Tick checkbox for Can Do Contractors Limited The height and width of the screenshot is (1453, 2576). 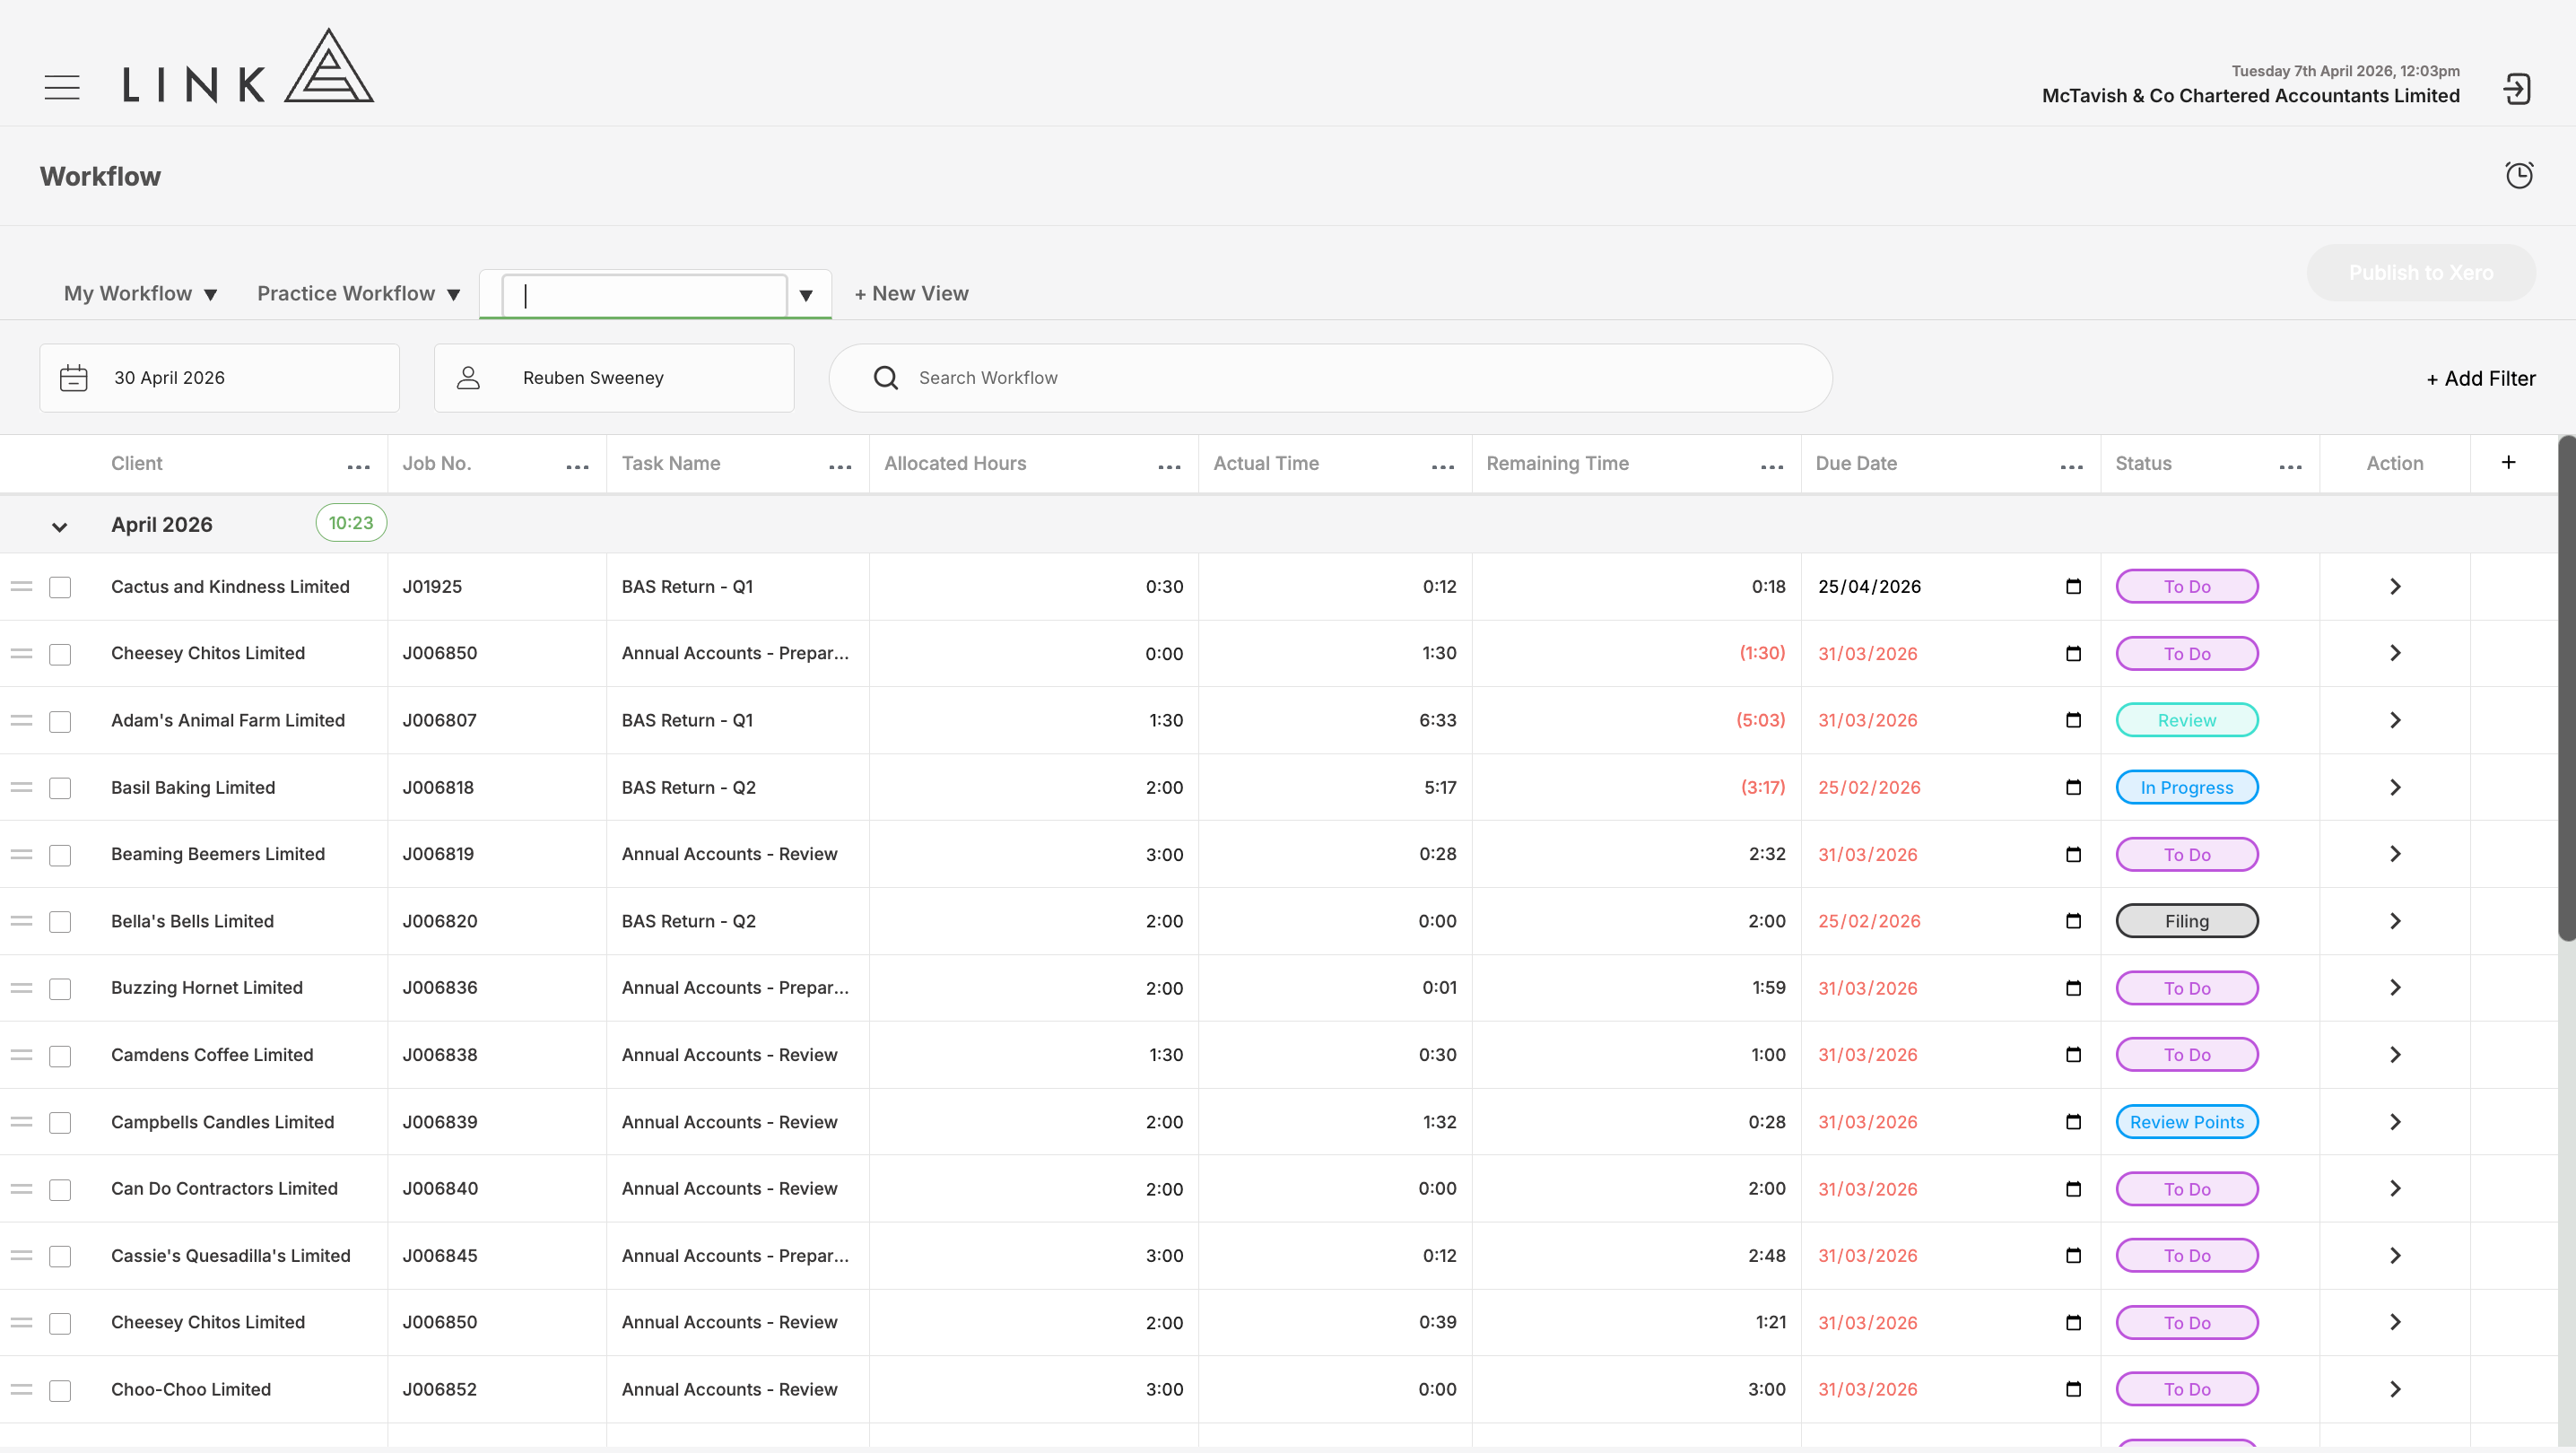pos(60,1189)
